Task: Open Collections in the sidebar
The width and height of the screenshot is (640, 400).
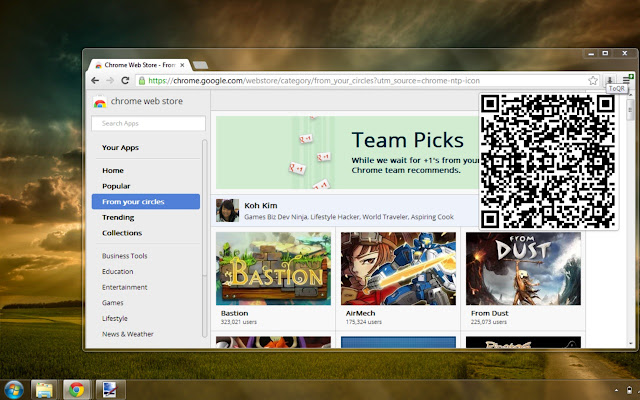Action: coord(122,233)
